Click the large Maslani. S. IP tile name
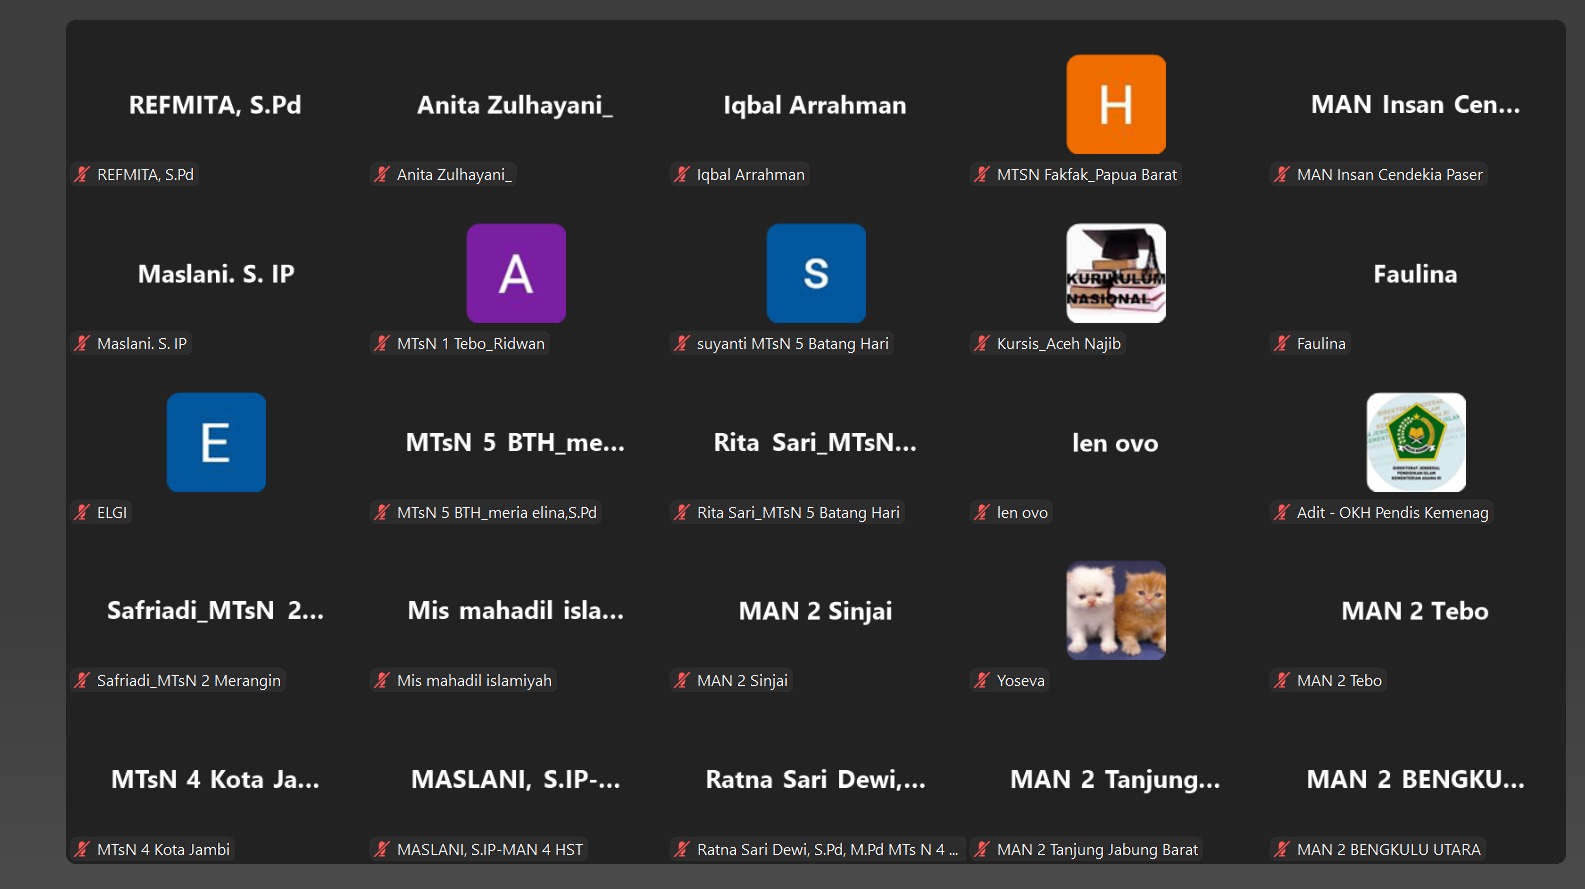Image resolution: width=1585 pixels, height=889 pixels. [216, 274]
